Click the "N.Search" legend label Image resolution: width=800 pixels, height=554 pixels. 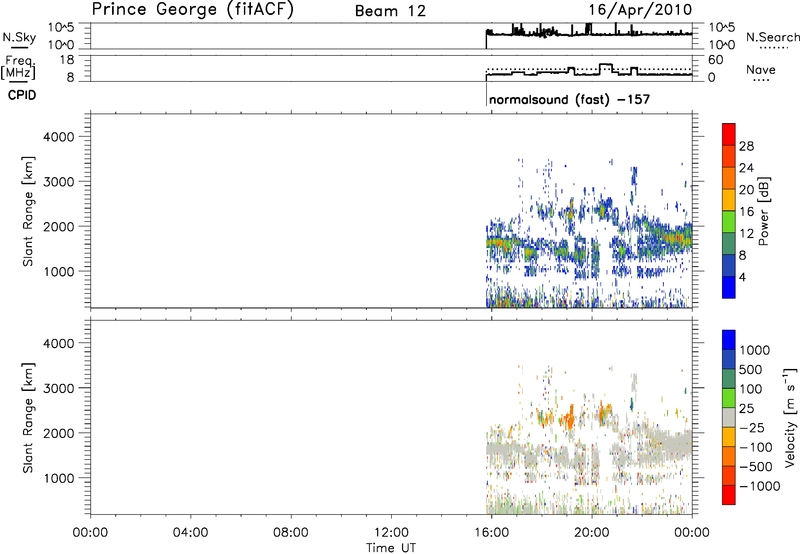772,37
